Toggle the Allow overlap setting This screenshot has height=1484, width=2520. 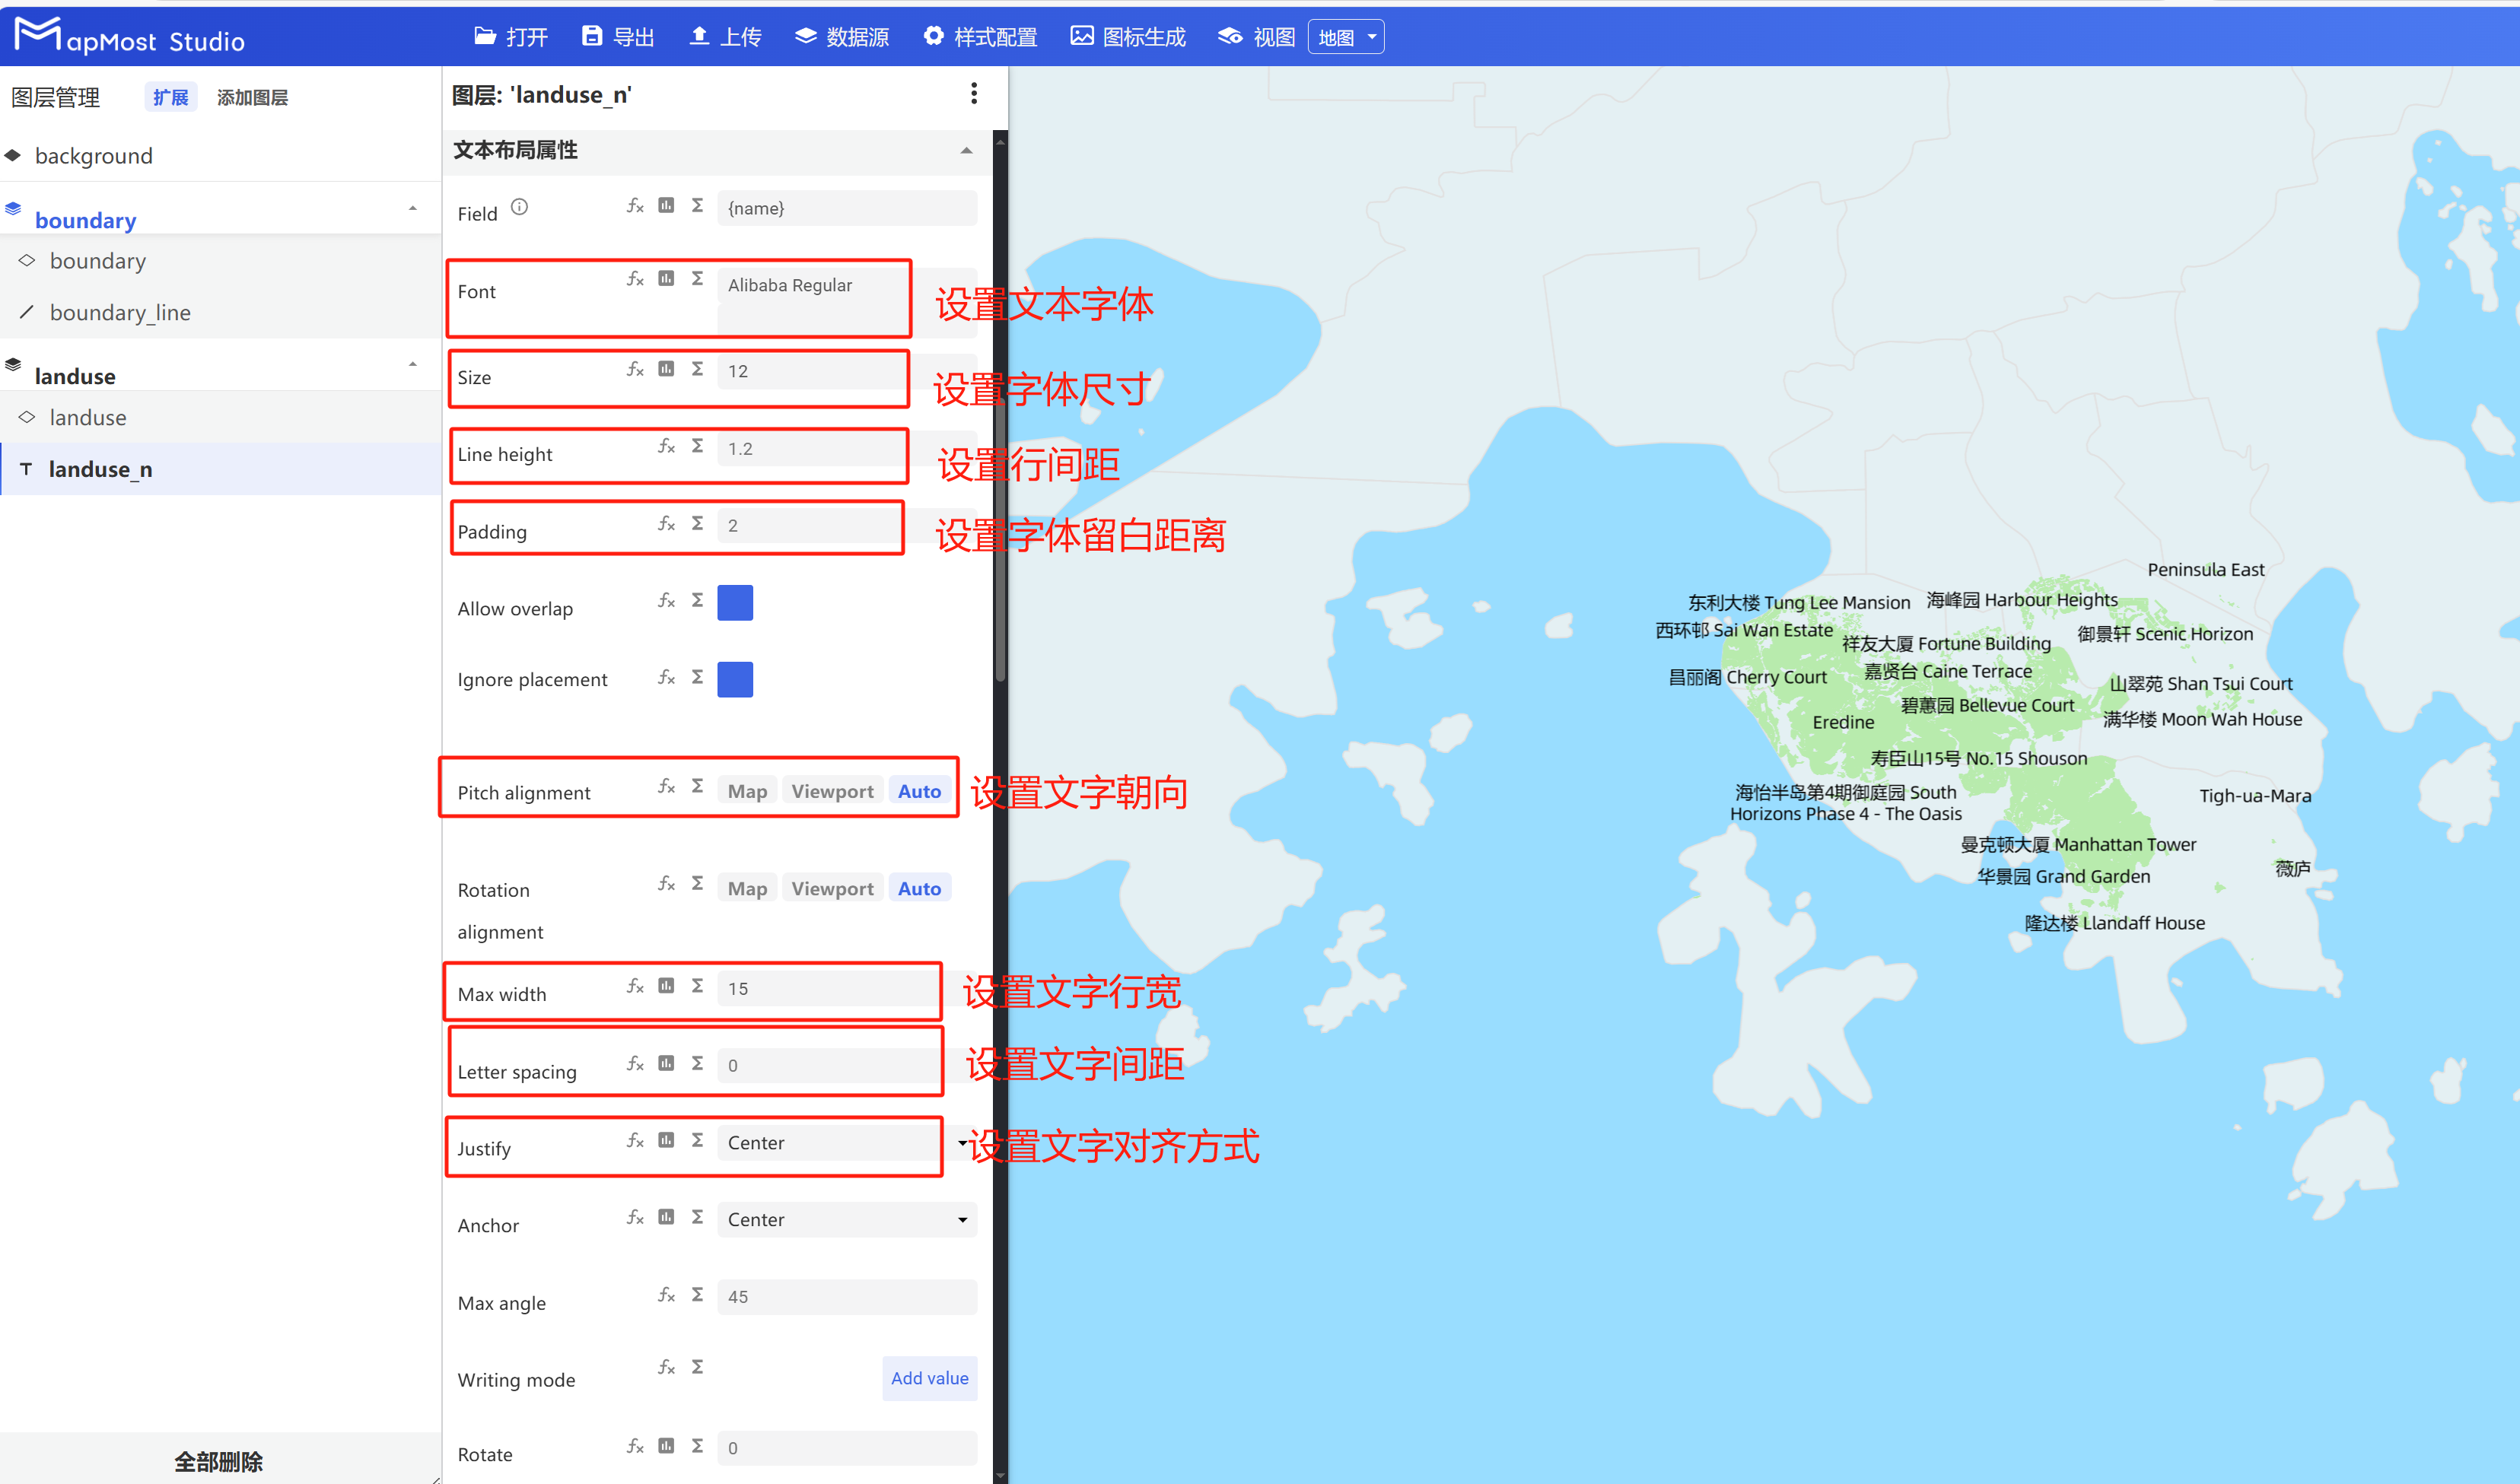[x=735, y=602]
